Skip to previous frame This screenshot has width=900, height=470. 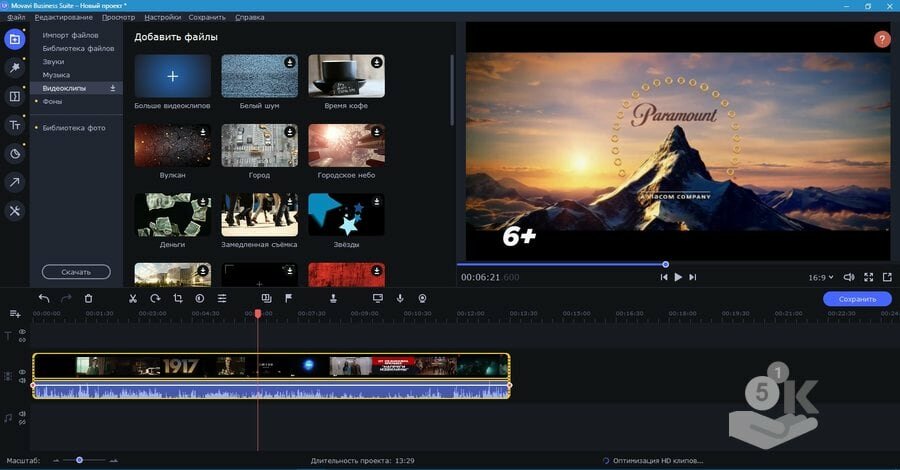[664, 277]
